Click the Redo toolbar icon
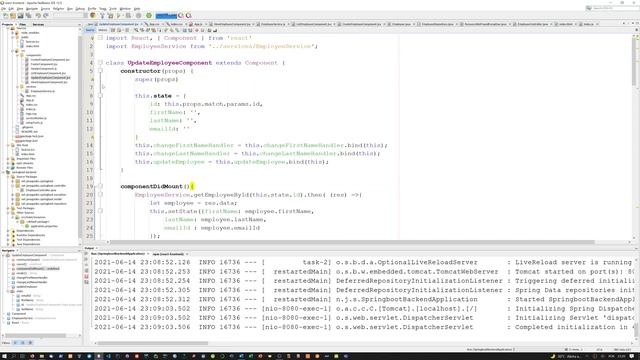Image resolution: width=640 pixels, height=360 pixels. tap(46, 16)
